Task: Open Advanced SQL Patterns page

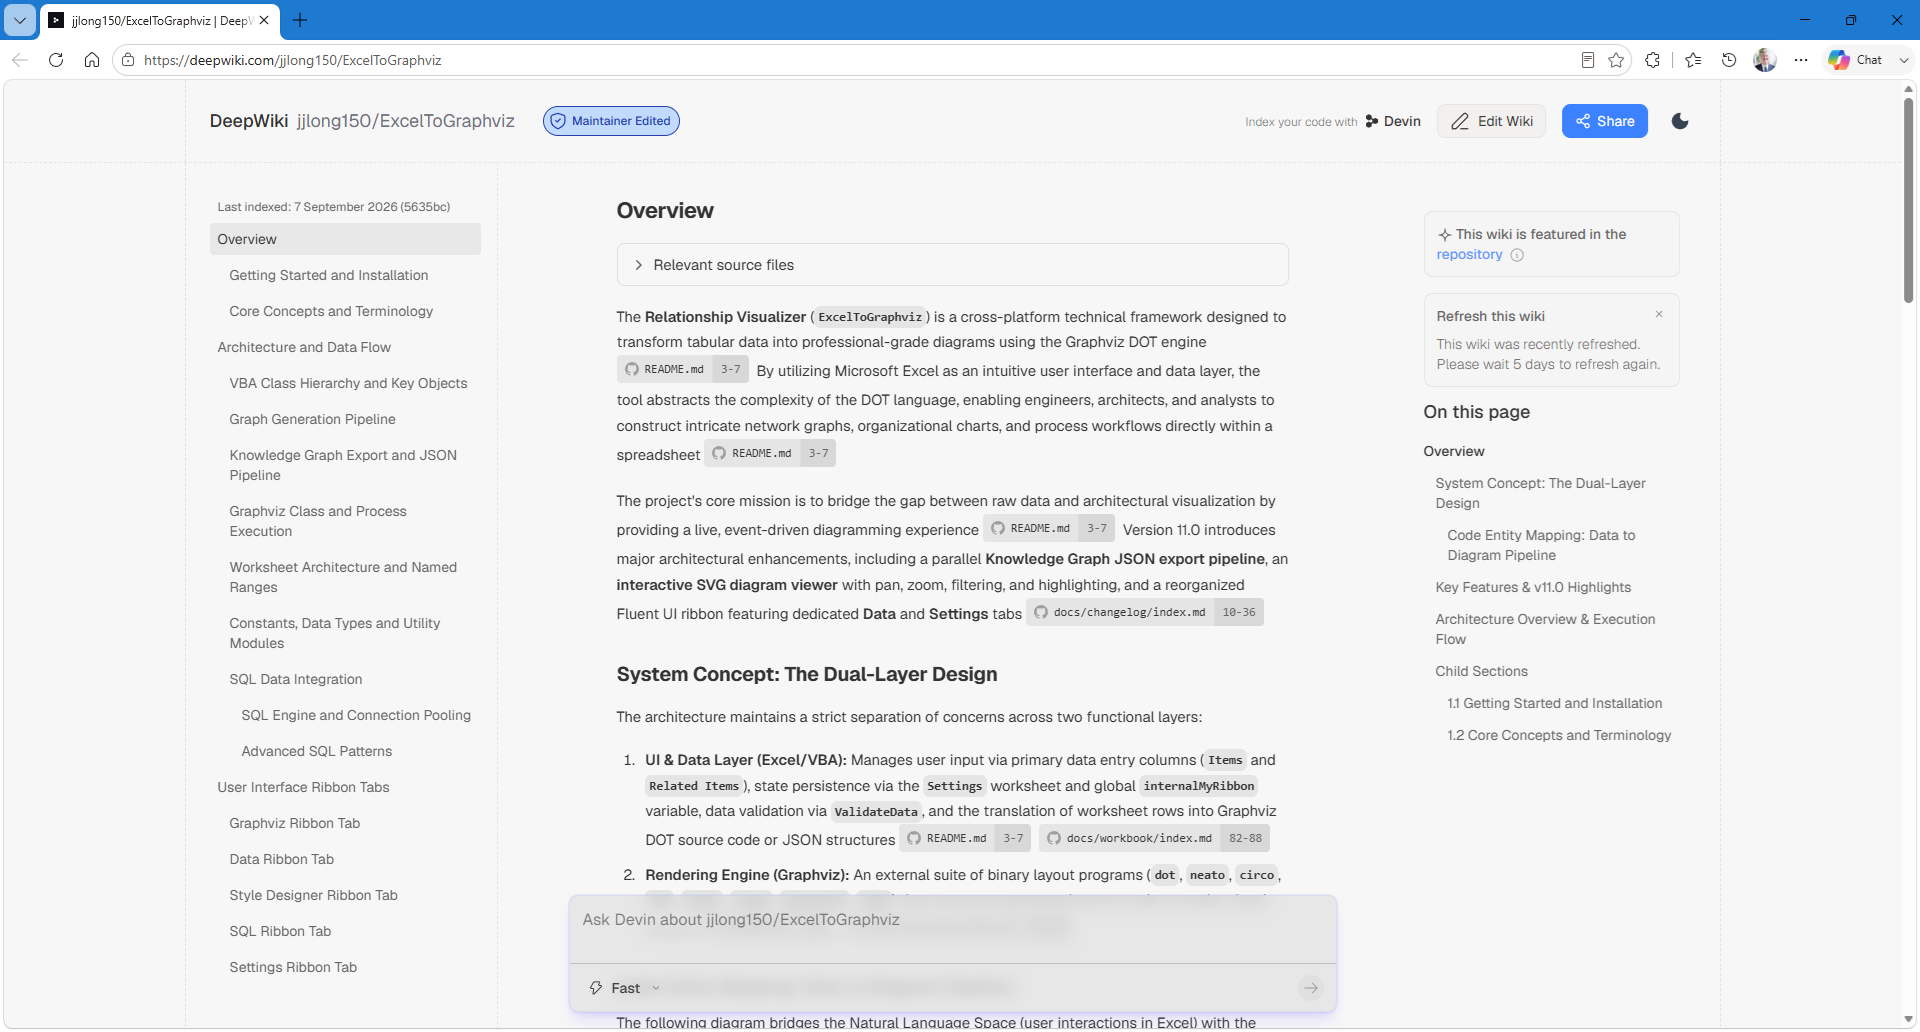Action: [x=316, y=751]
